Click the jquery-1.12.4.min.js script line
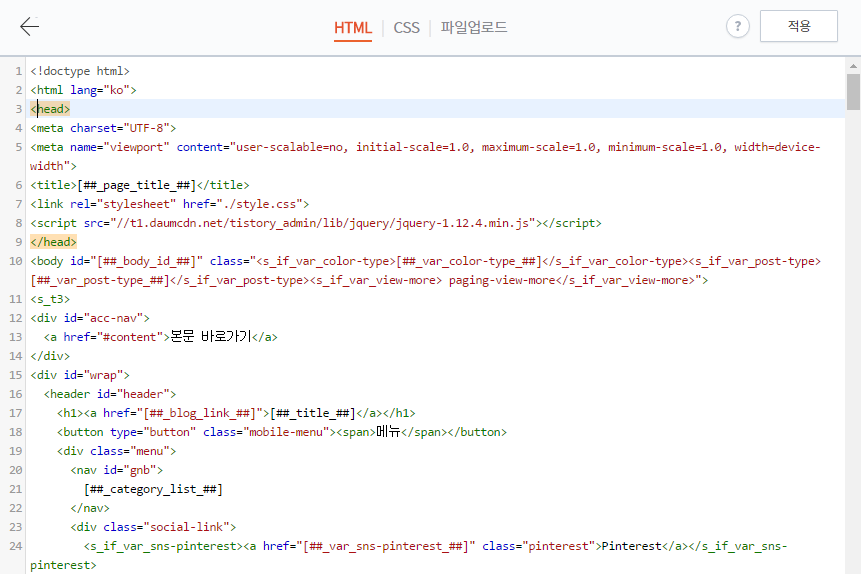This screenshot has height=574, width=861. tap(316, 223)
